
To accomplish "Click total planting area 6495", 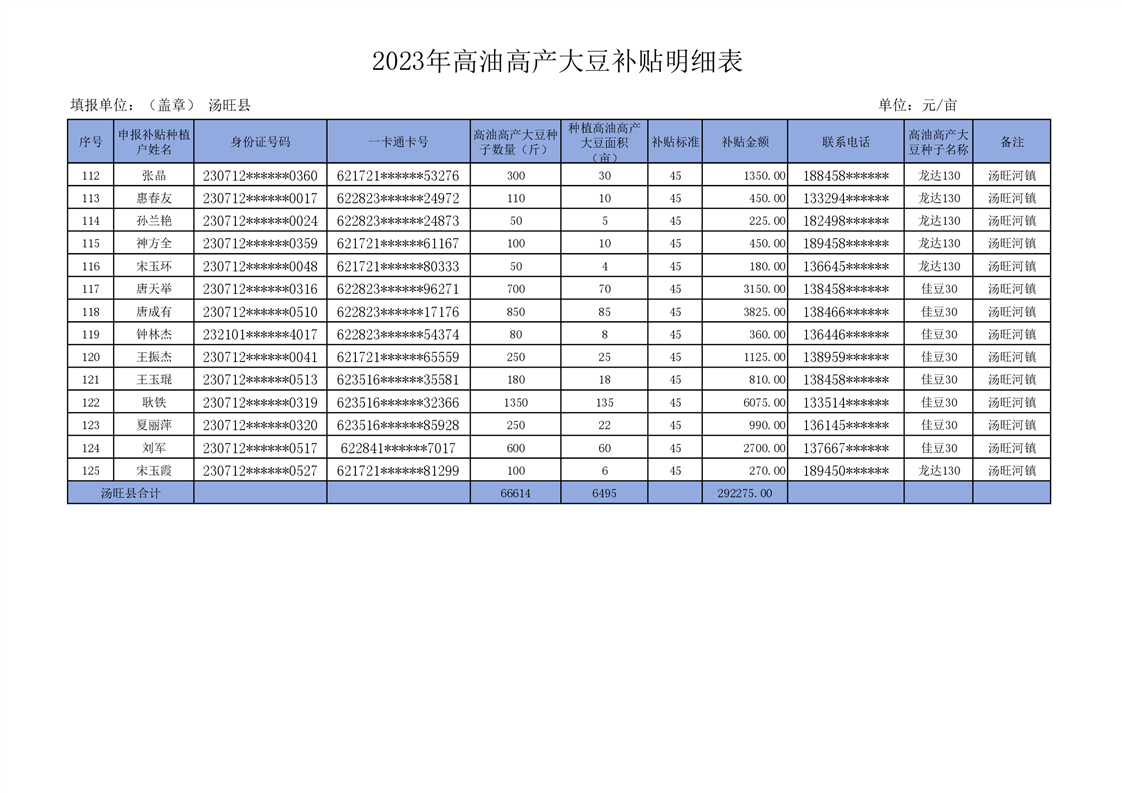I will point(605,493).
